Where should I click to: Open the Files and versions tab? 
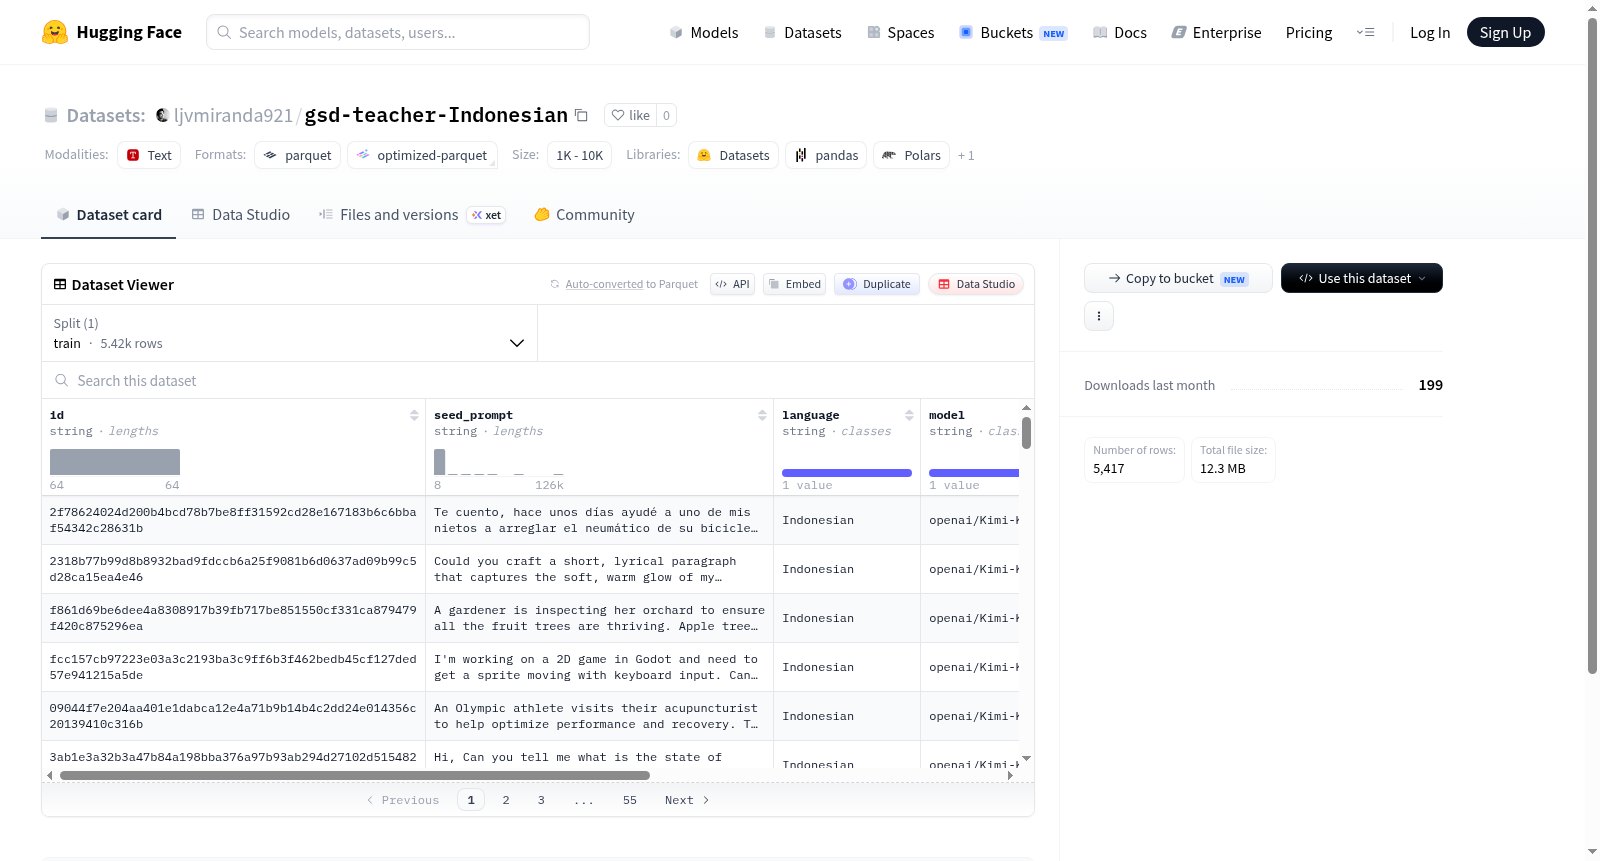click(x=412, y=215)
